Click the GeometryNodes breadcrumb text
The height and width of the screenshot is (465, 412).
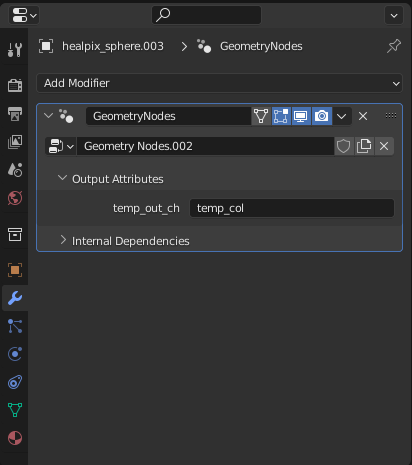click(261, 46)
